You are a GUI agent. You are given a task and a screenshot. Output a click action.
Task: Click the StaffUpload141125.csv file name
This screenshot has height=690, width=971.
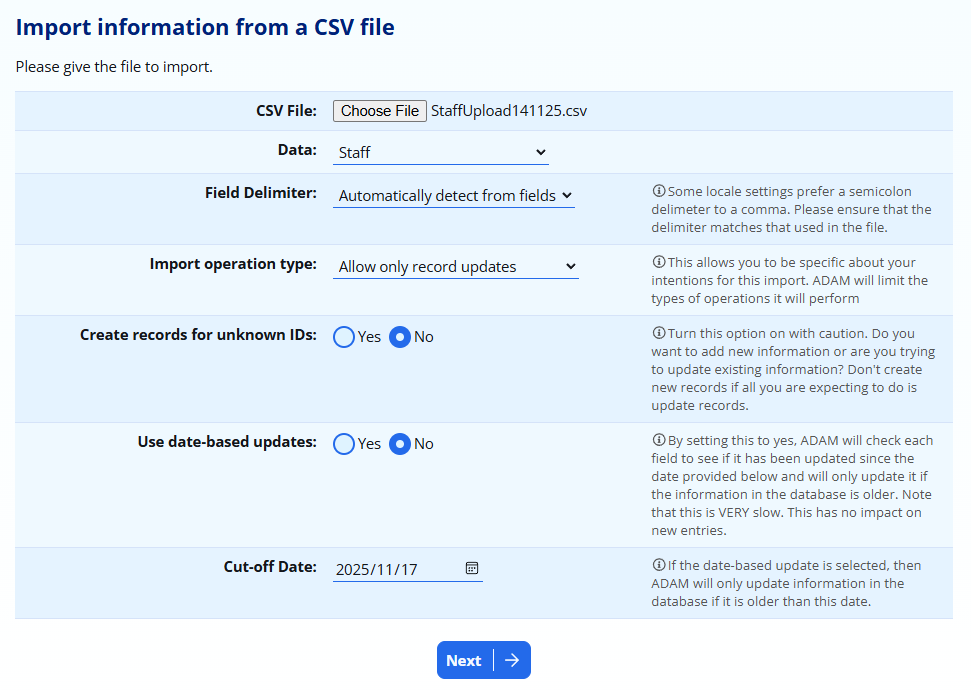(x=508, y=111)
